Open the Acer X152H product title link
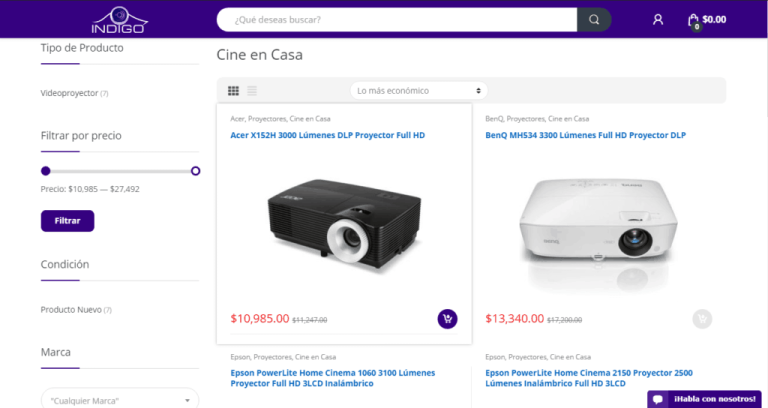The height and width of the screenshot is (408, 768). coord(327,135)
